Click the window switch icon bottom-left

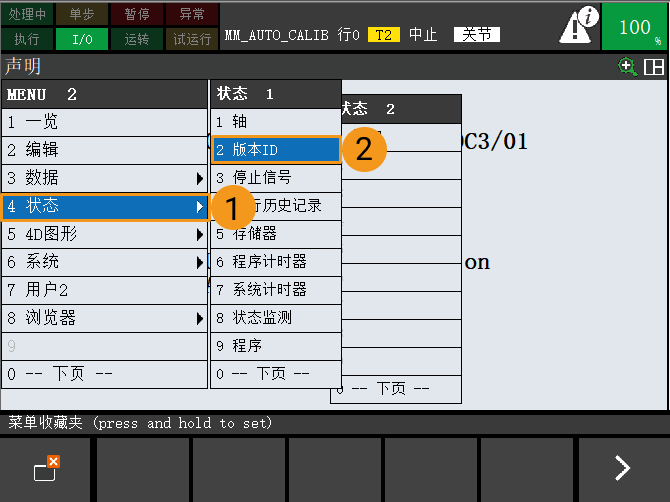(46, 468)
